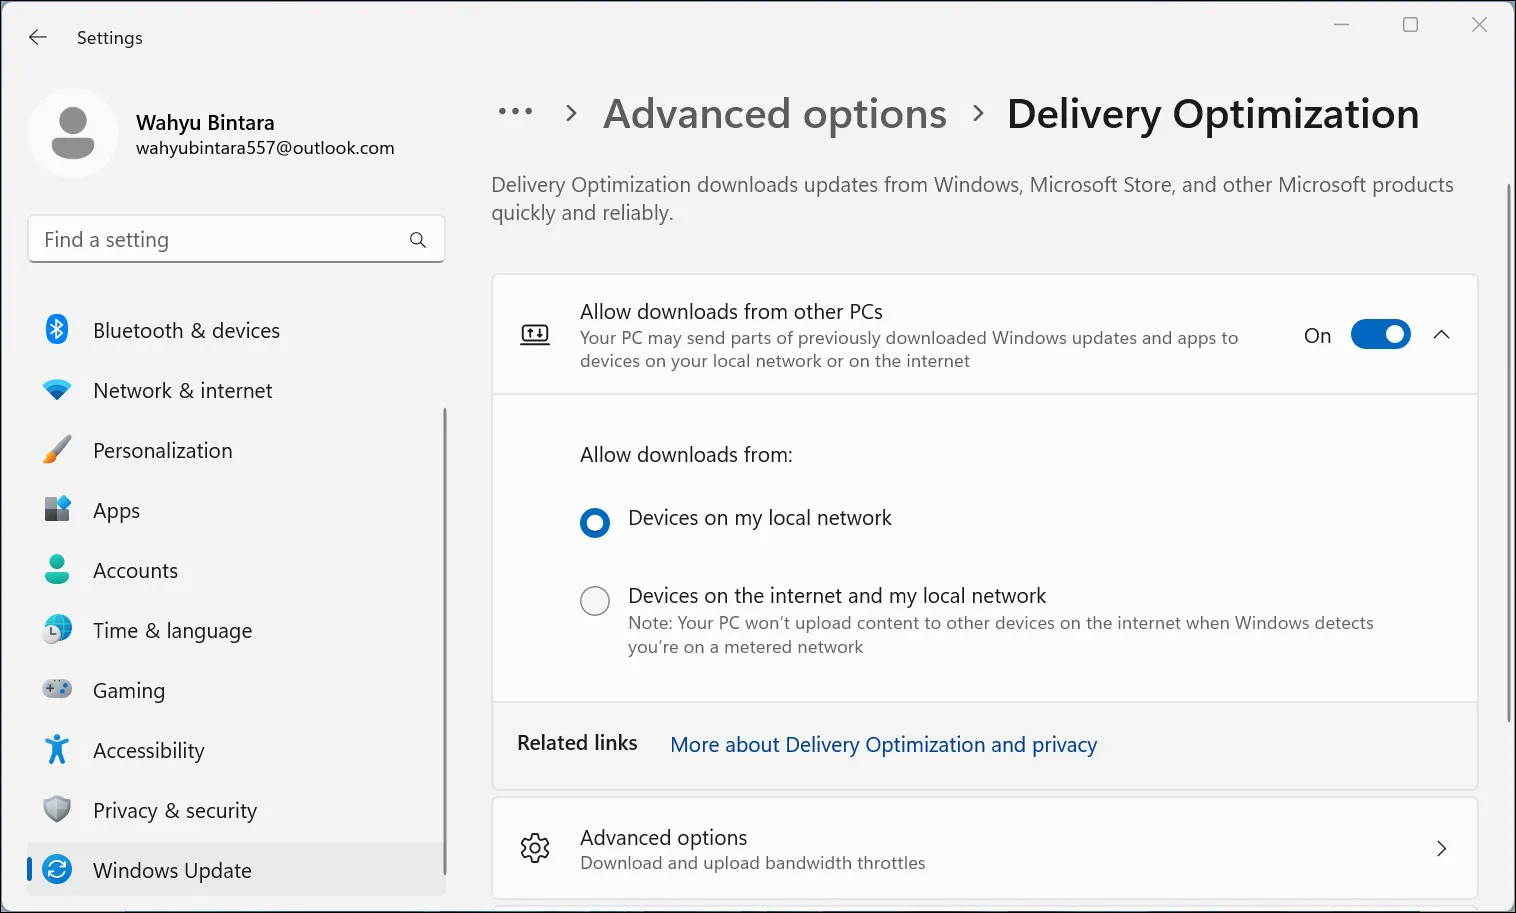Image resolution: width=1516 pixels, height=913 pixels.
Task: Select the Gaming controller icon
Action: pyautogui.click(x=57, y=690)
